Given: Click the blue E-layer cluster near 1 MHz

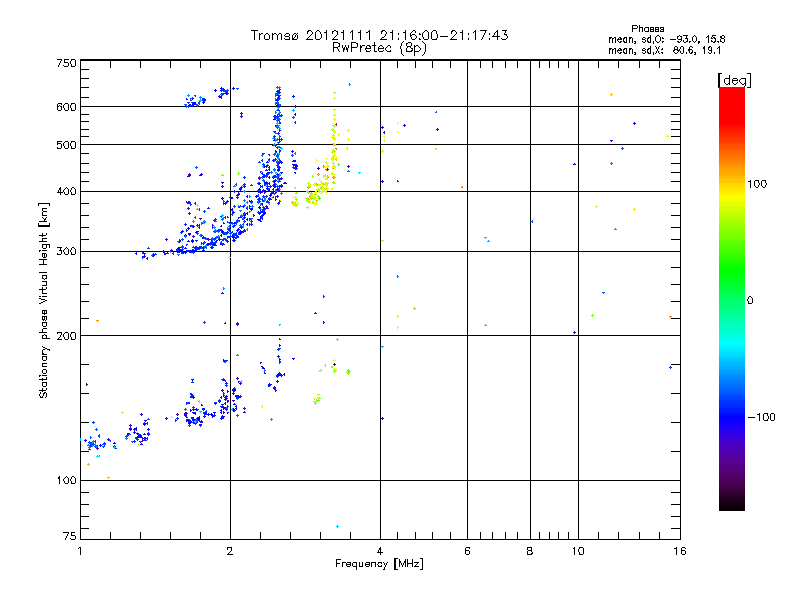Looking at the screenshot, I should point(97,443).
